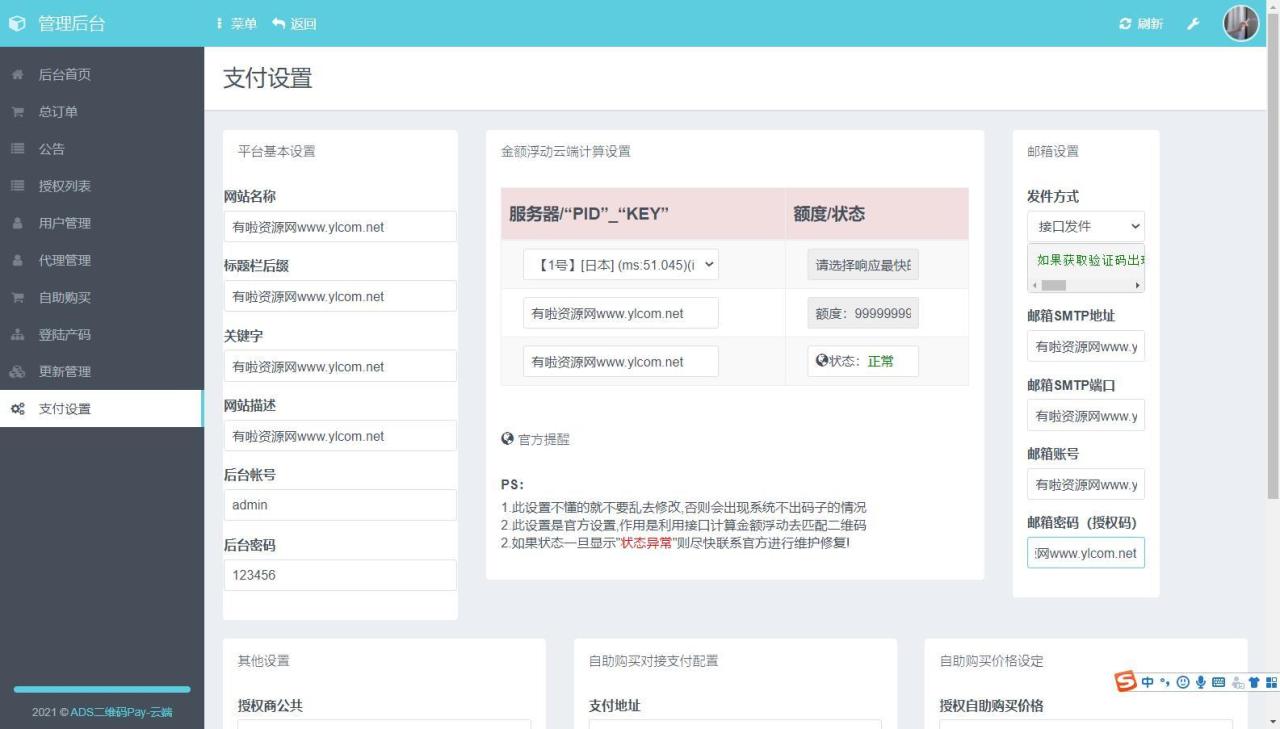The image size is (1280, 729).
Task: Click the user avatar at top right
Action: tap(1240, 23)
